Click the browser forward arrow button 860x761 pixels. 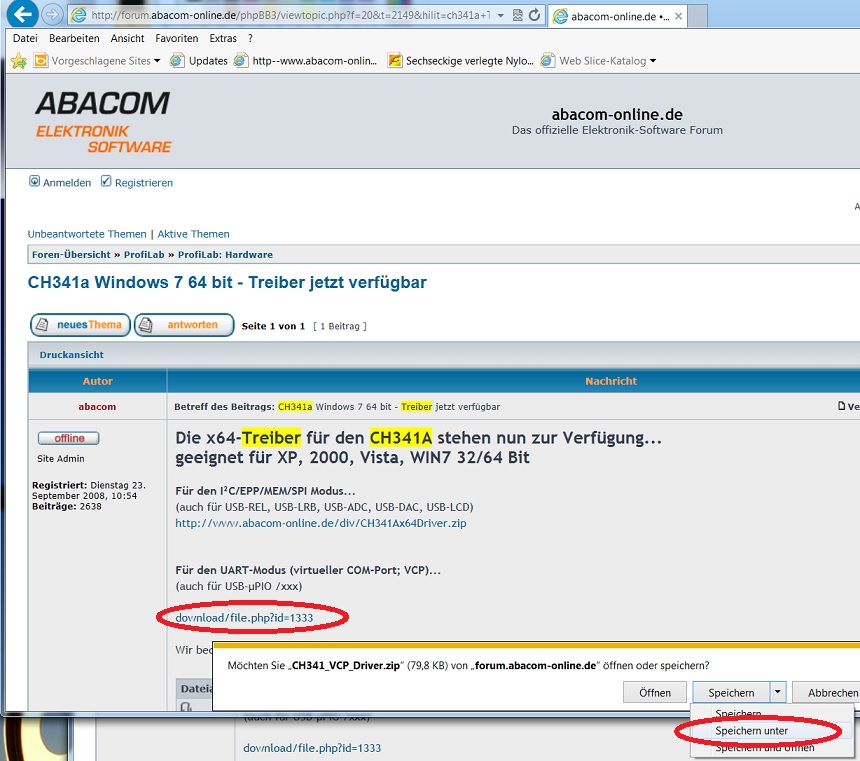[x=53, y=15]
